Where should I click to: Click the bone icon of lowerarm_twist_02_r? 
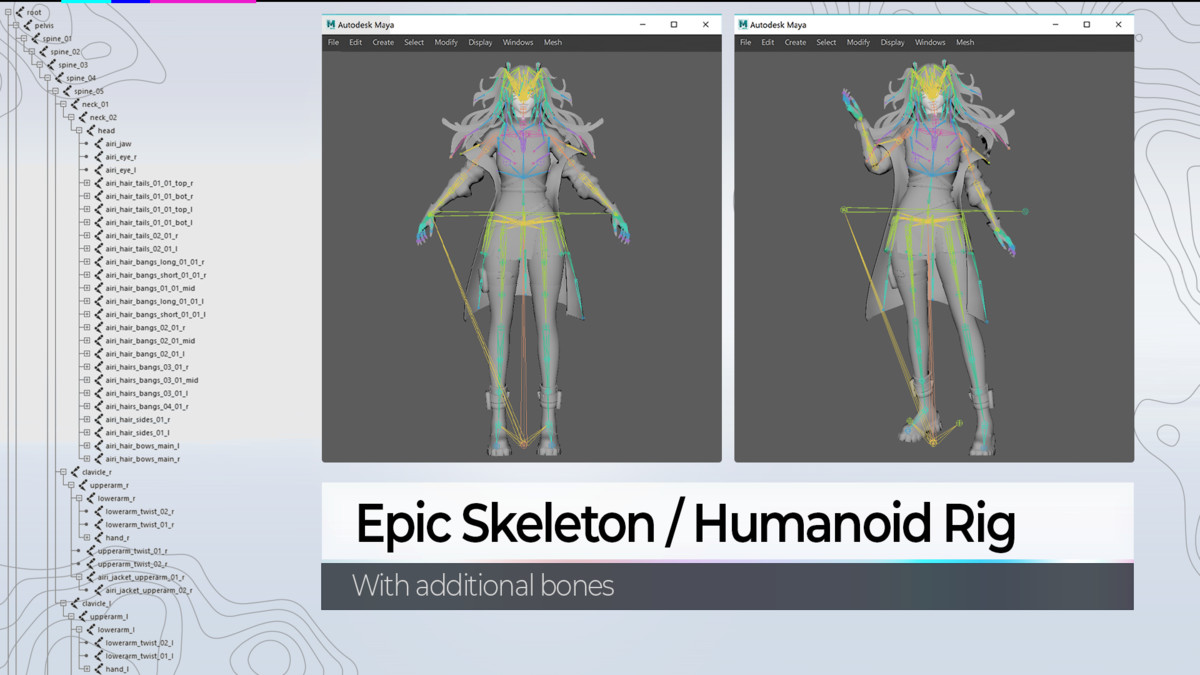coord(98,511)
